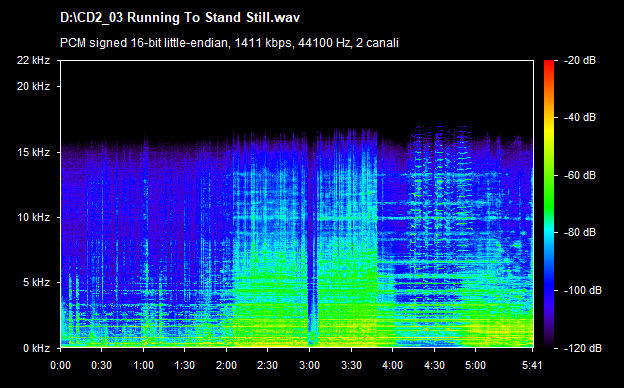Click the -120 dB bottom scale label
624x388 pixels.
(x=583, y=348)
